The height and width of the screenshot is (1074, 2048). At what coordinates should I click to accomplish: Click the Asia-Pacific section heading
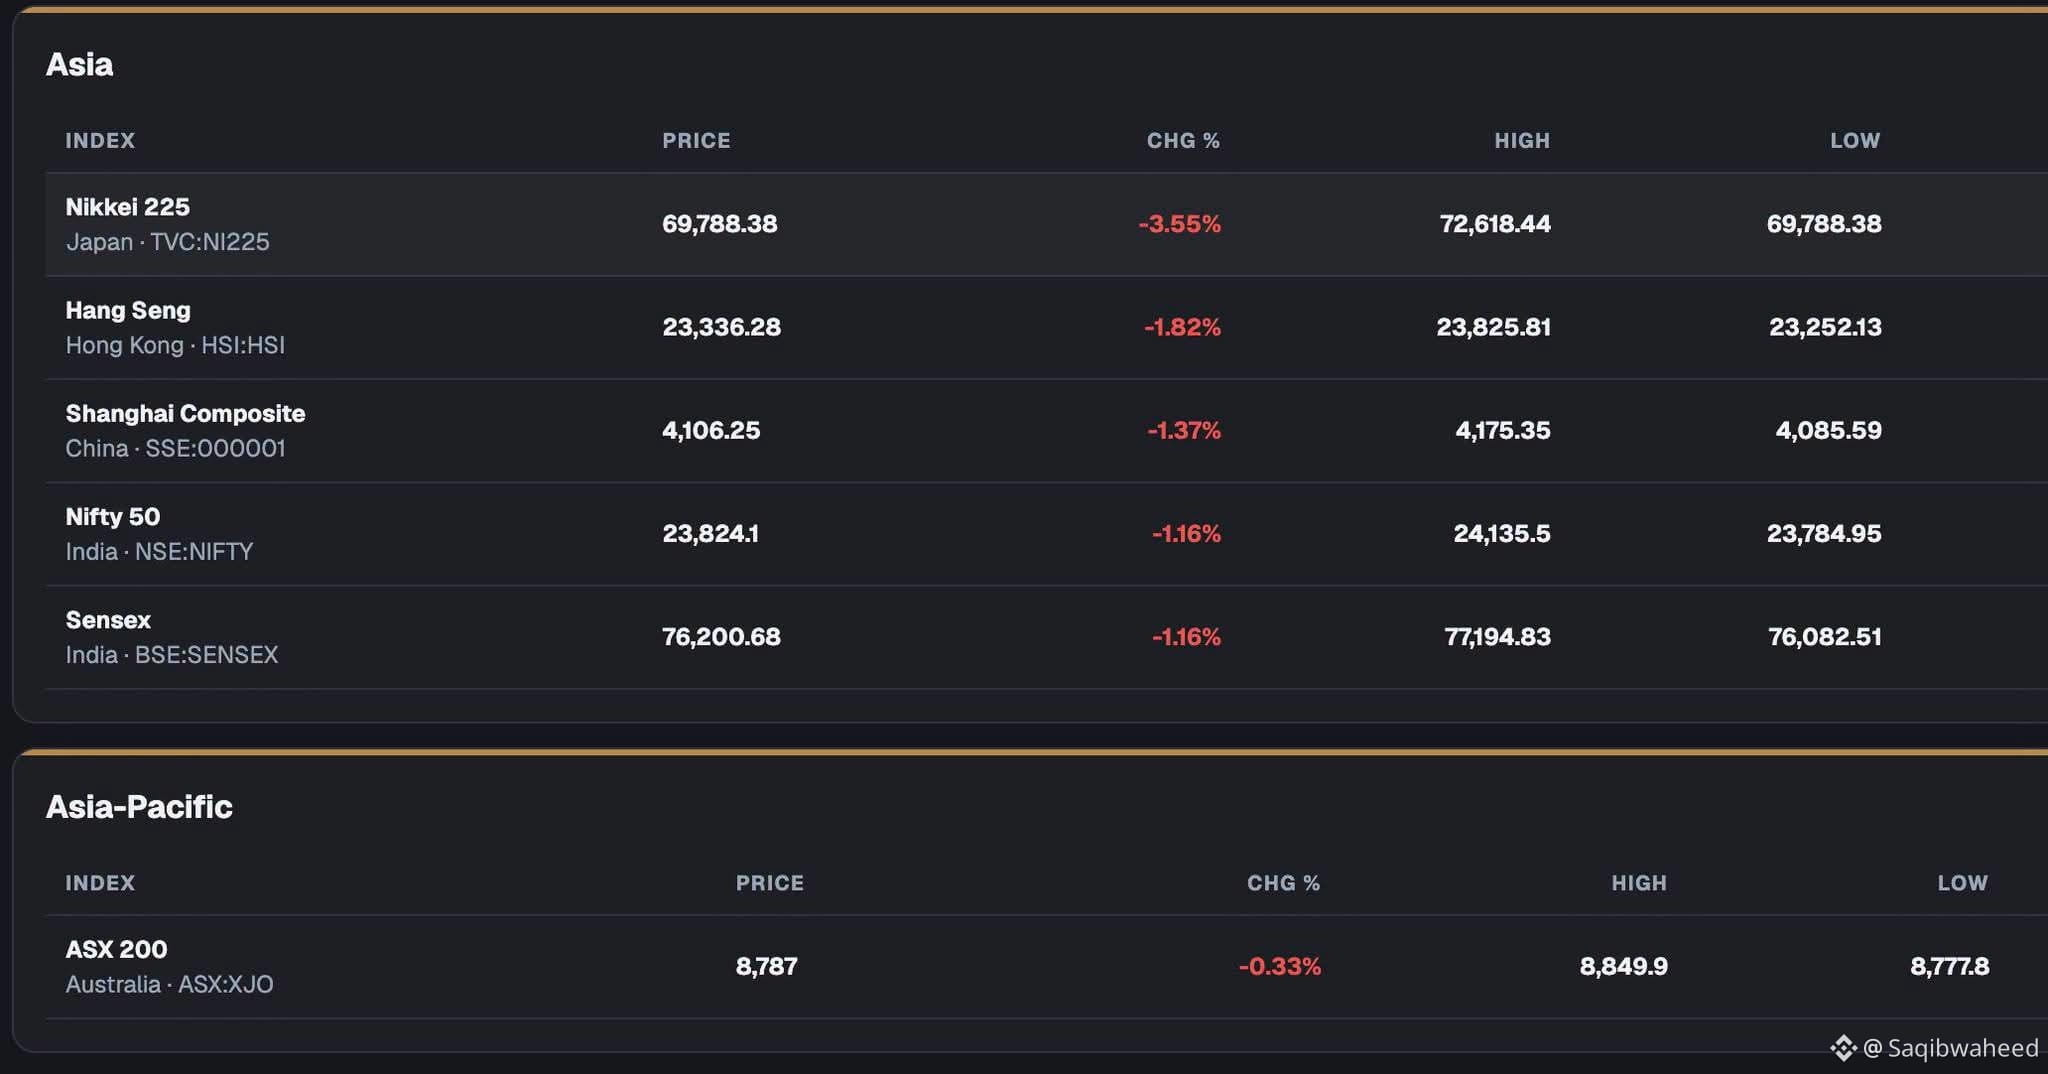139,807
